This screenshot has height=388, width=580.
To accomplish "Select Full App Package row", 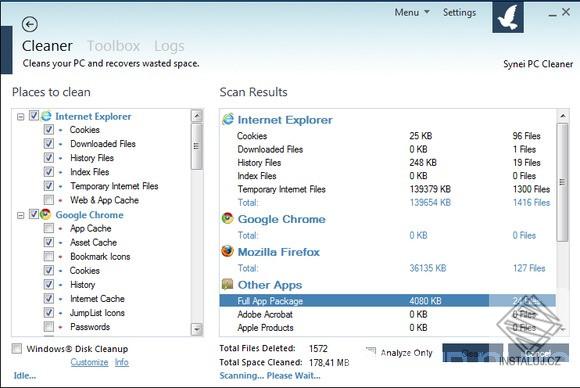I will click(387, 301).
